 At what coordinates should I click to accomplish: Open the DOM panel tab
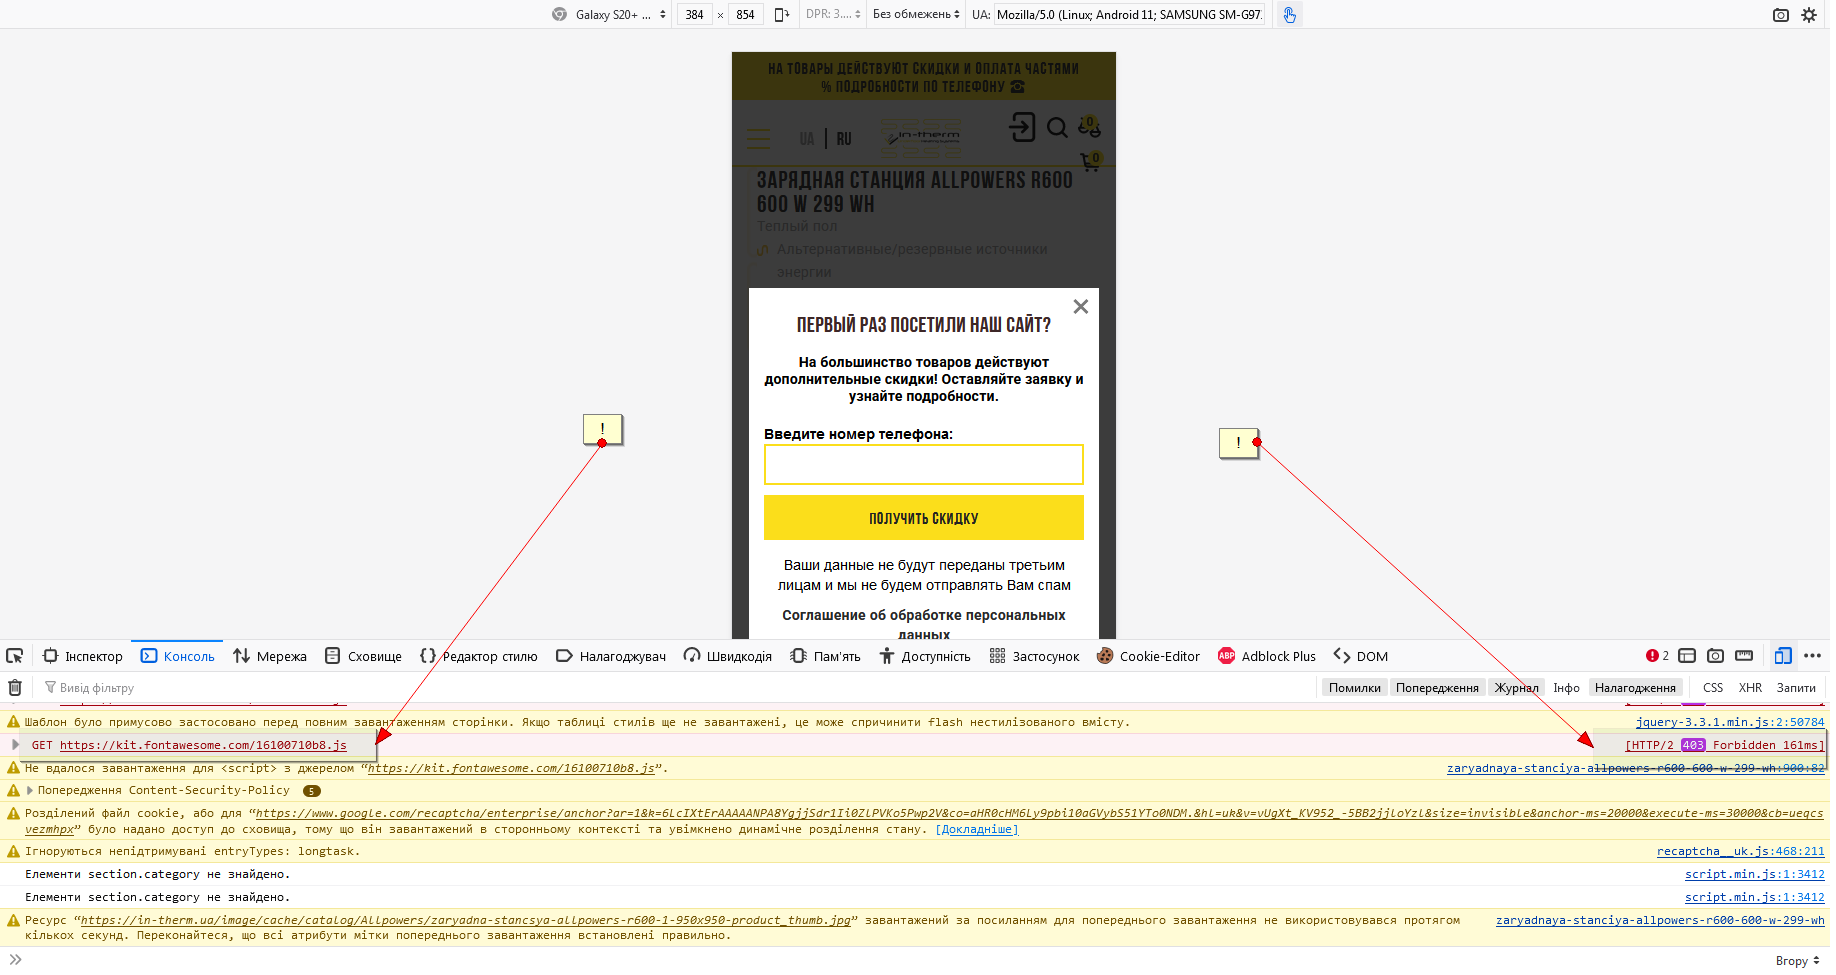(1361, 656)
